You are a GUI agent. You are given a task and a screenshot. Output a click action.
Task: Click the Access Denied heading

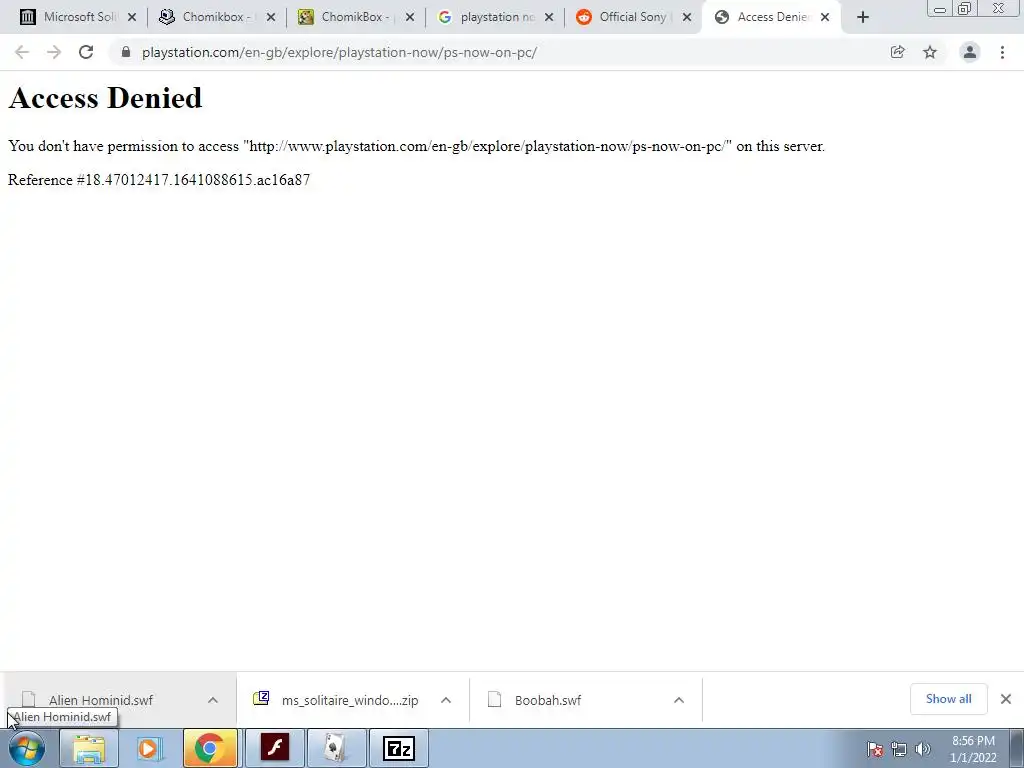[105, 99]
